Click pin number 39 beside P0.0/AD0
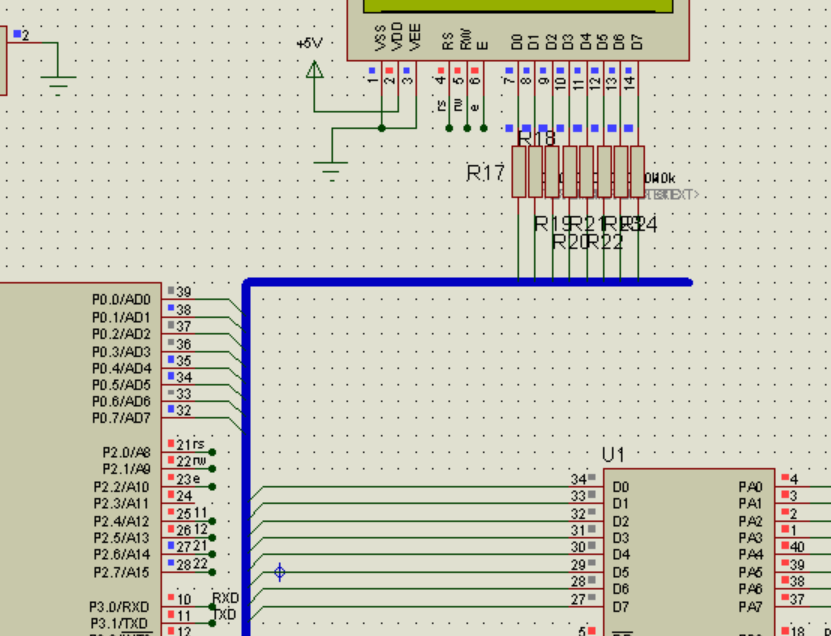The height and width of the screenshot is (636, 831). pyautogui.click(x=184, y=292)
